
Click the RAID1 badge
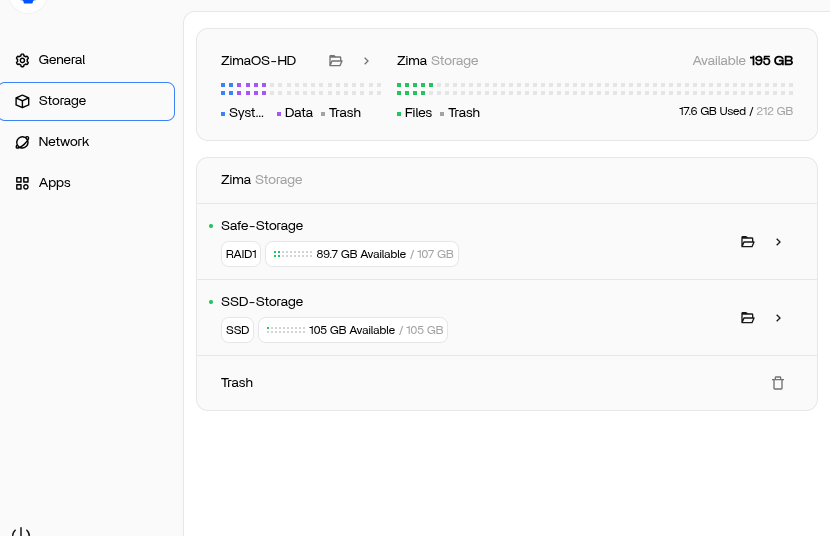coord(241,254)
